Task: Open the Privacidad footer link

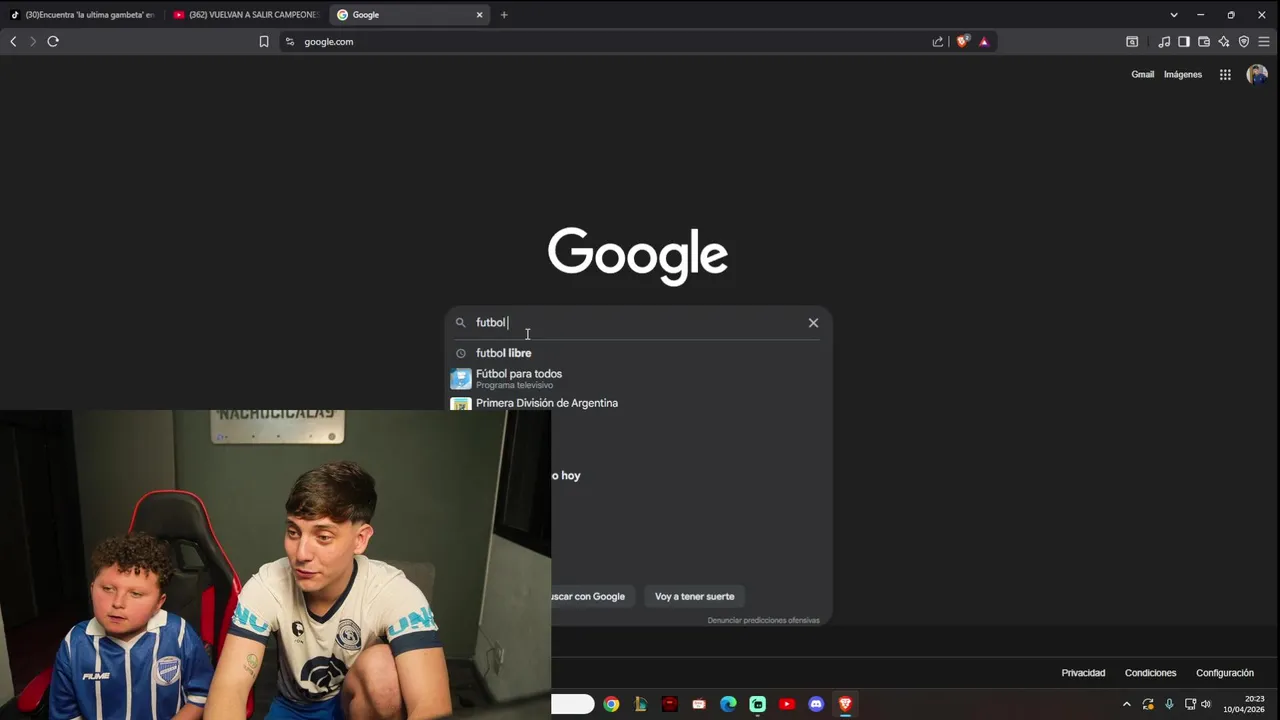Action: (1083, 673)
